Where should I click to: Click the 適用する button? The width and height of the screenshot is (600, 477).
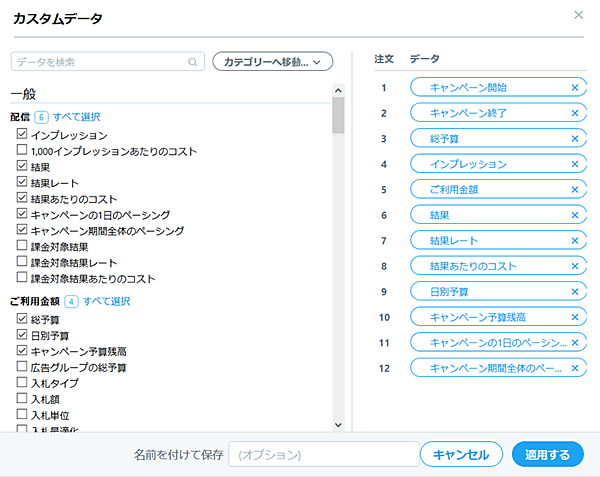tap(547, 455)
